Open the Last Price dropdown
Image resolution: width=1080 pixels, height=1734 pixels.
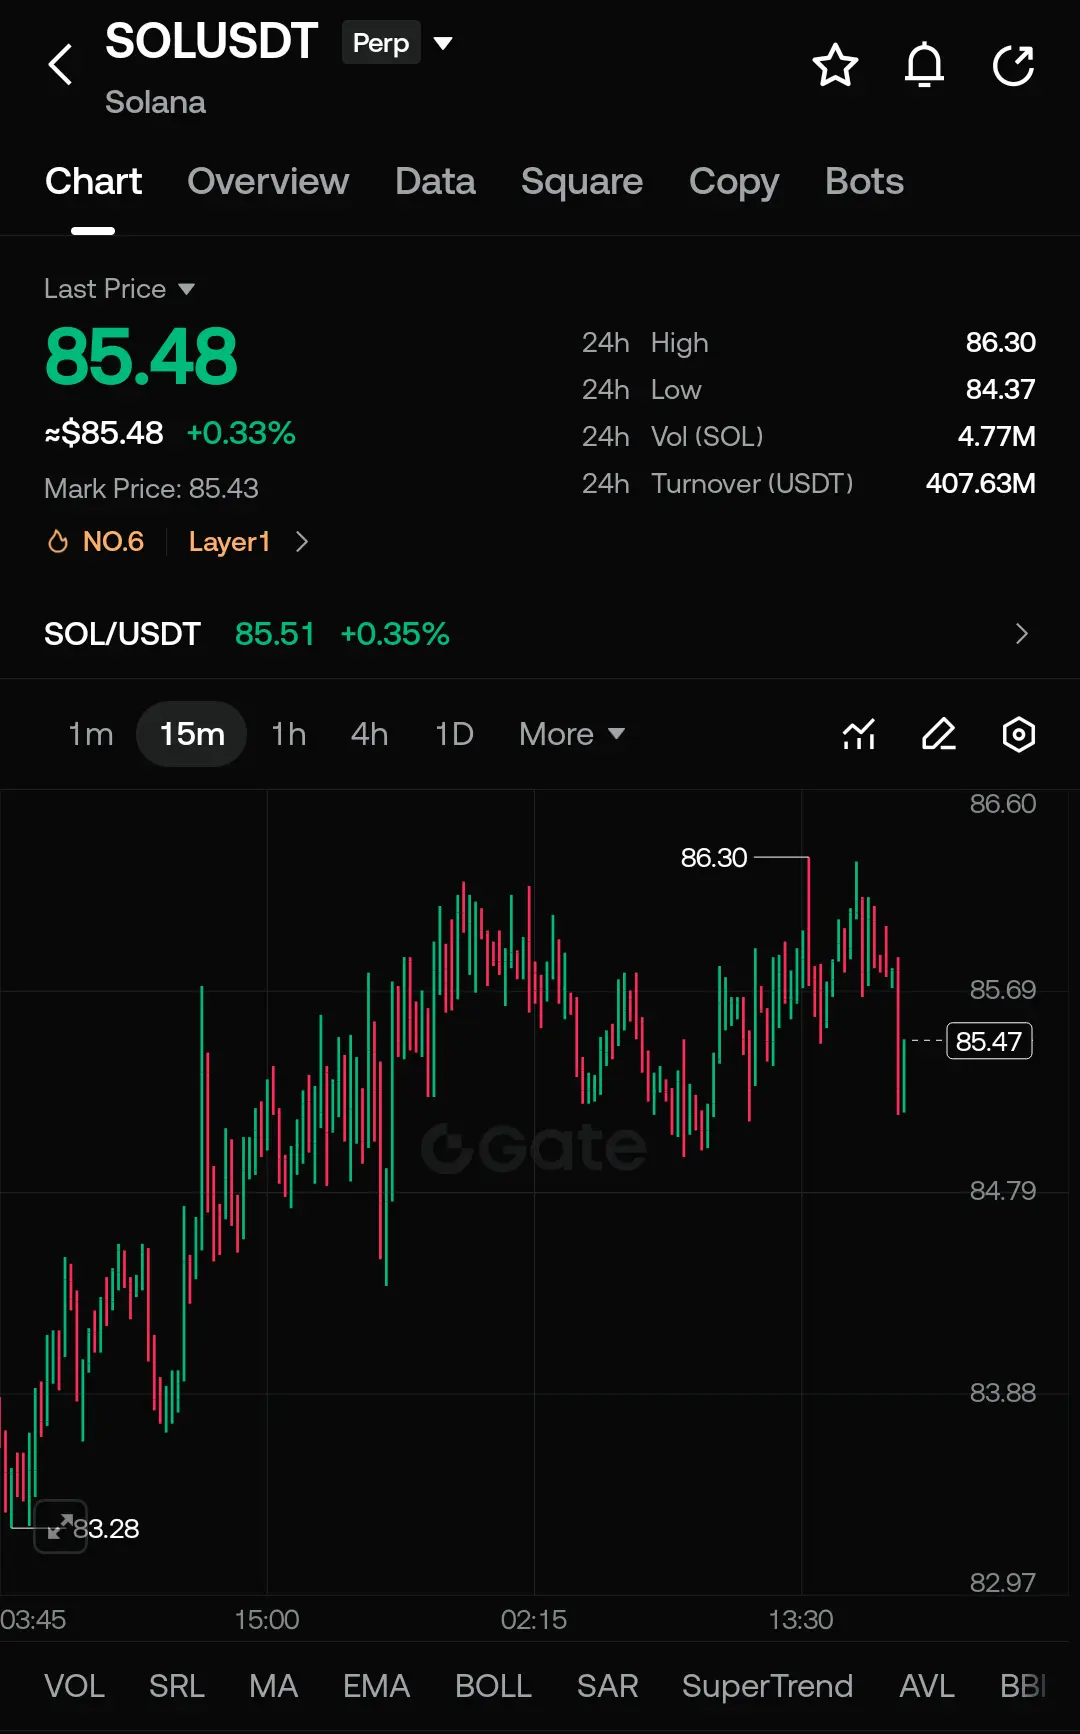tap(119, 289)
